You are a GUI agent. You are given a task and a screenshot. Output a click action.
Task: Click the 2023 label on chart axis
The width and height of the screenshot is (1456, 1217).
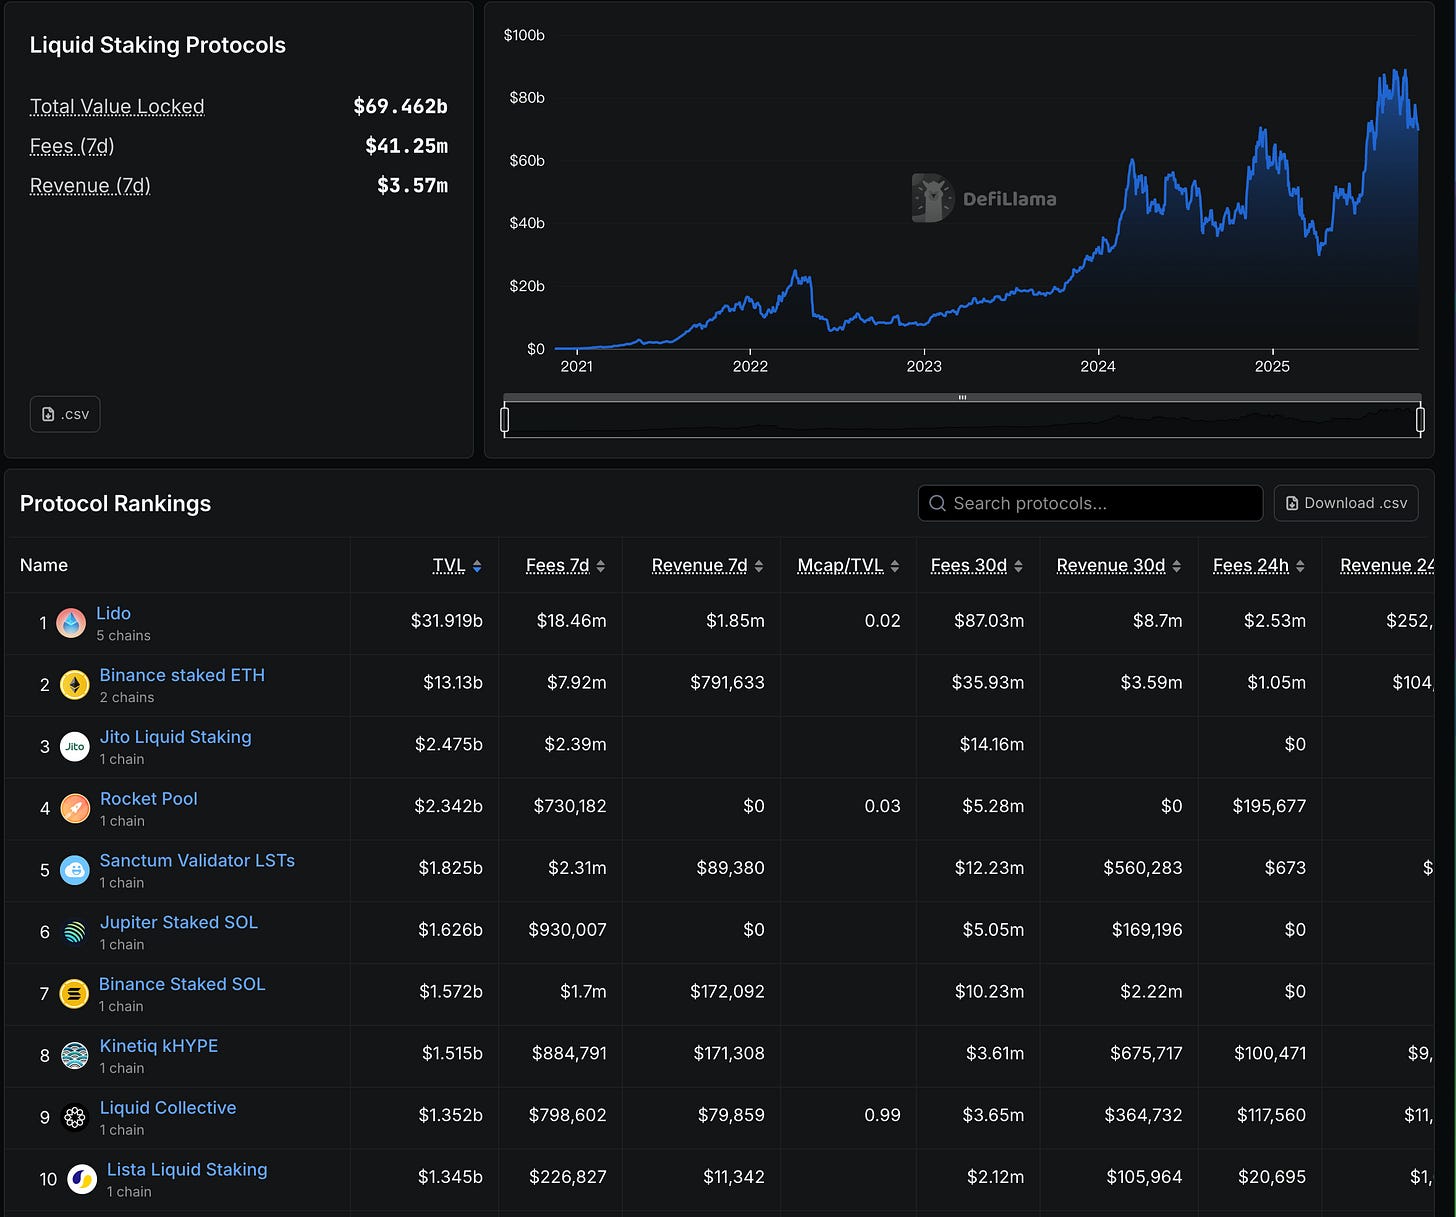pyautogui.click(x=924, y=367)
